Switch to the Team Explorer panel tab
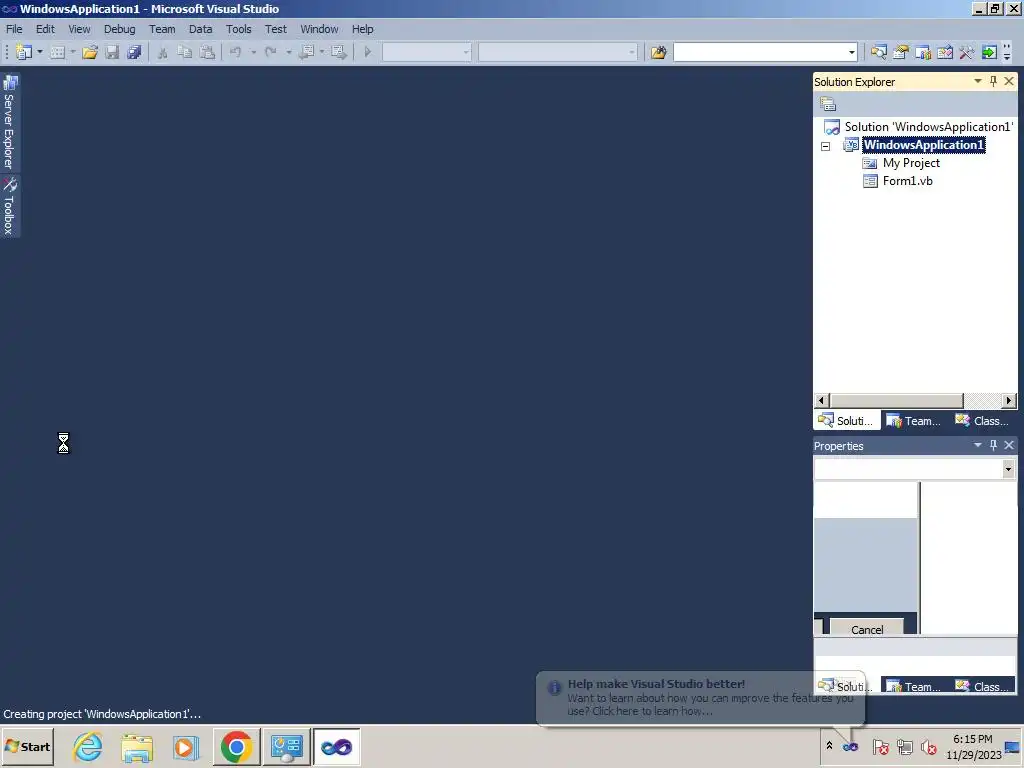The image size is (1024, 768). pos(913,421)
